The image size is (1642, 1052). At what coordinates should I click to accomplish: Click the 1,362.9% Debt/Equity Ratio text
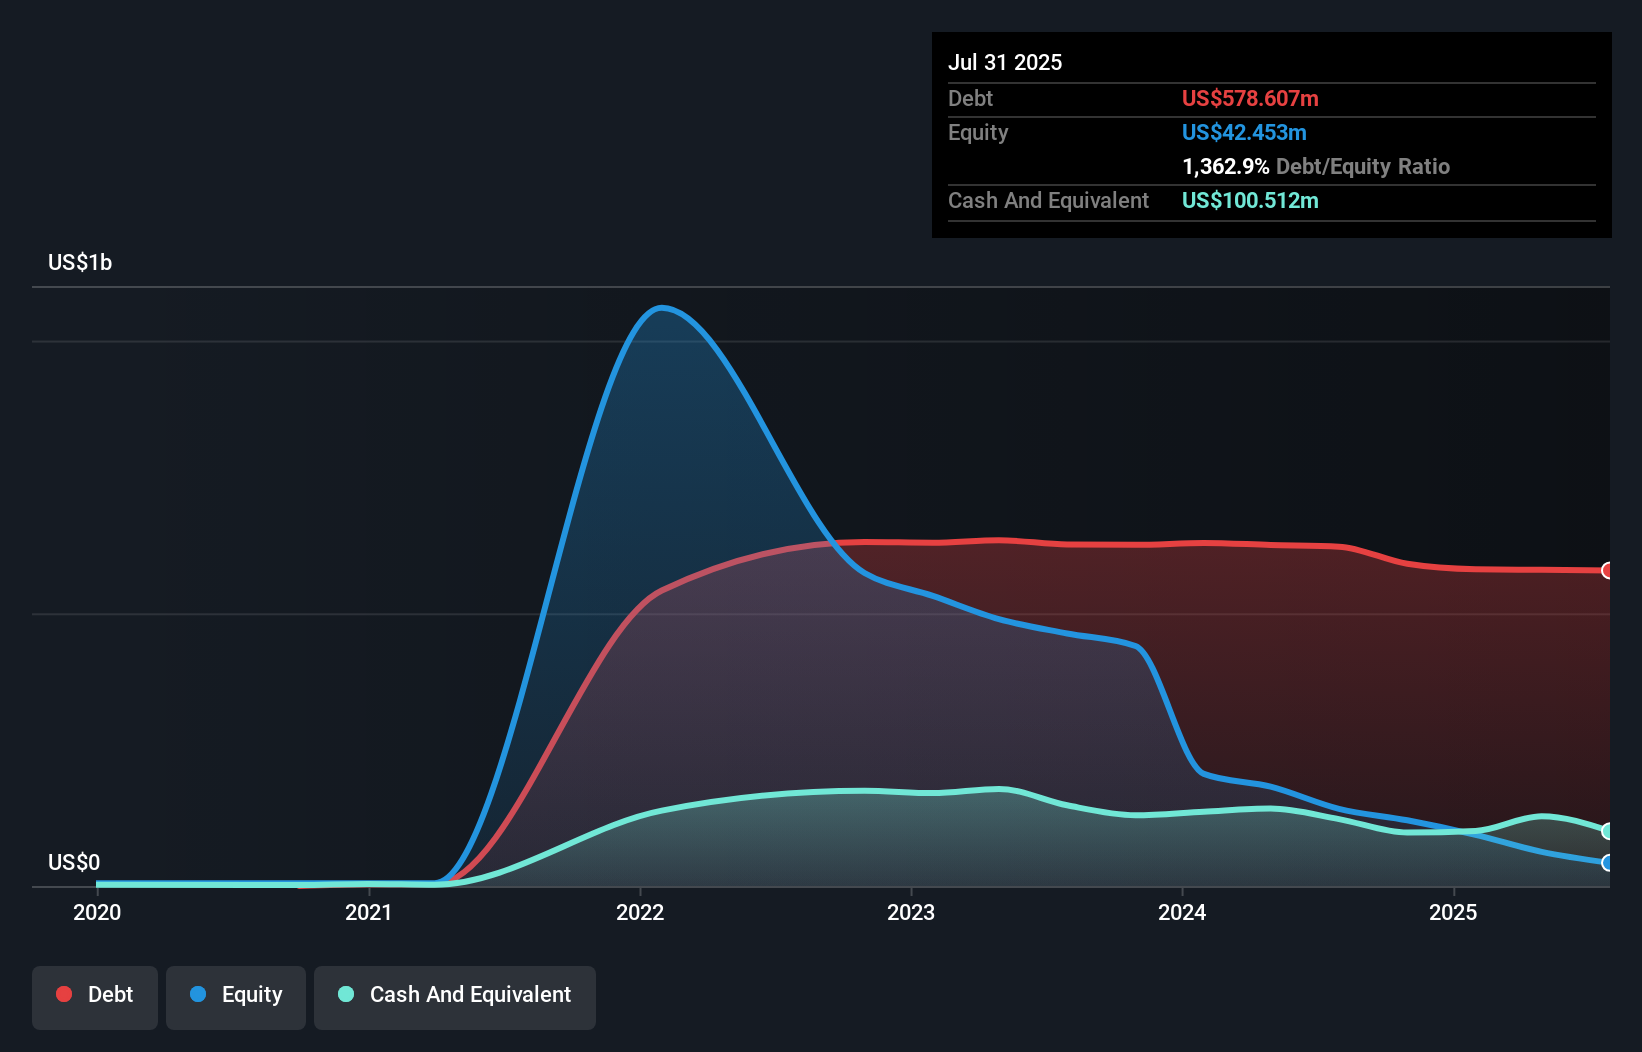(1315, 167)
